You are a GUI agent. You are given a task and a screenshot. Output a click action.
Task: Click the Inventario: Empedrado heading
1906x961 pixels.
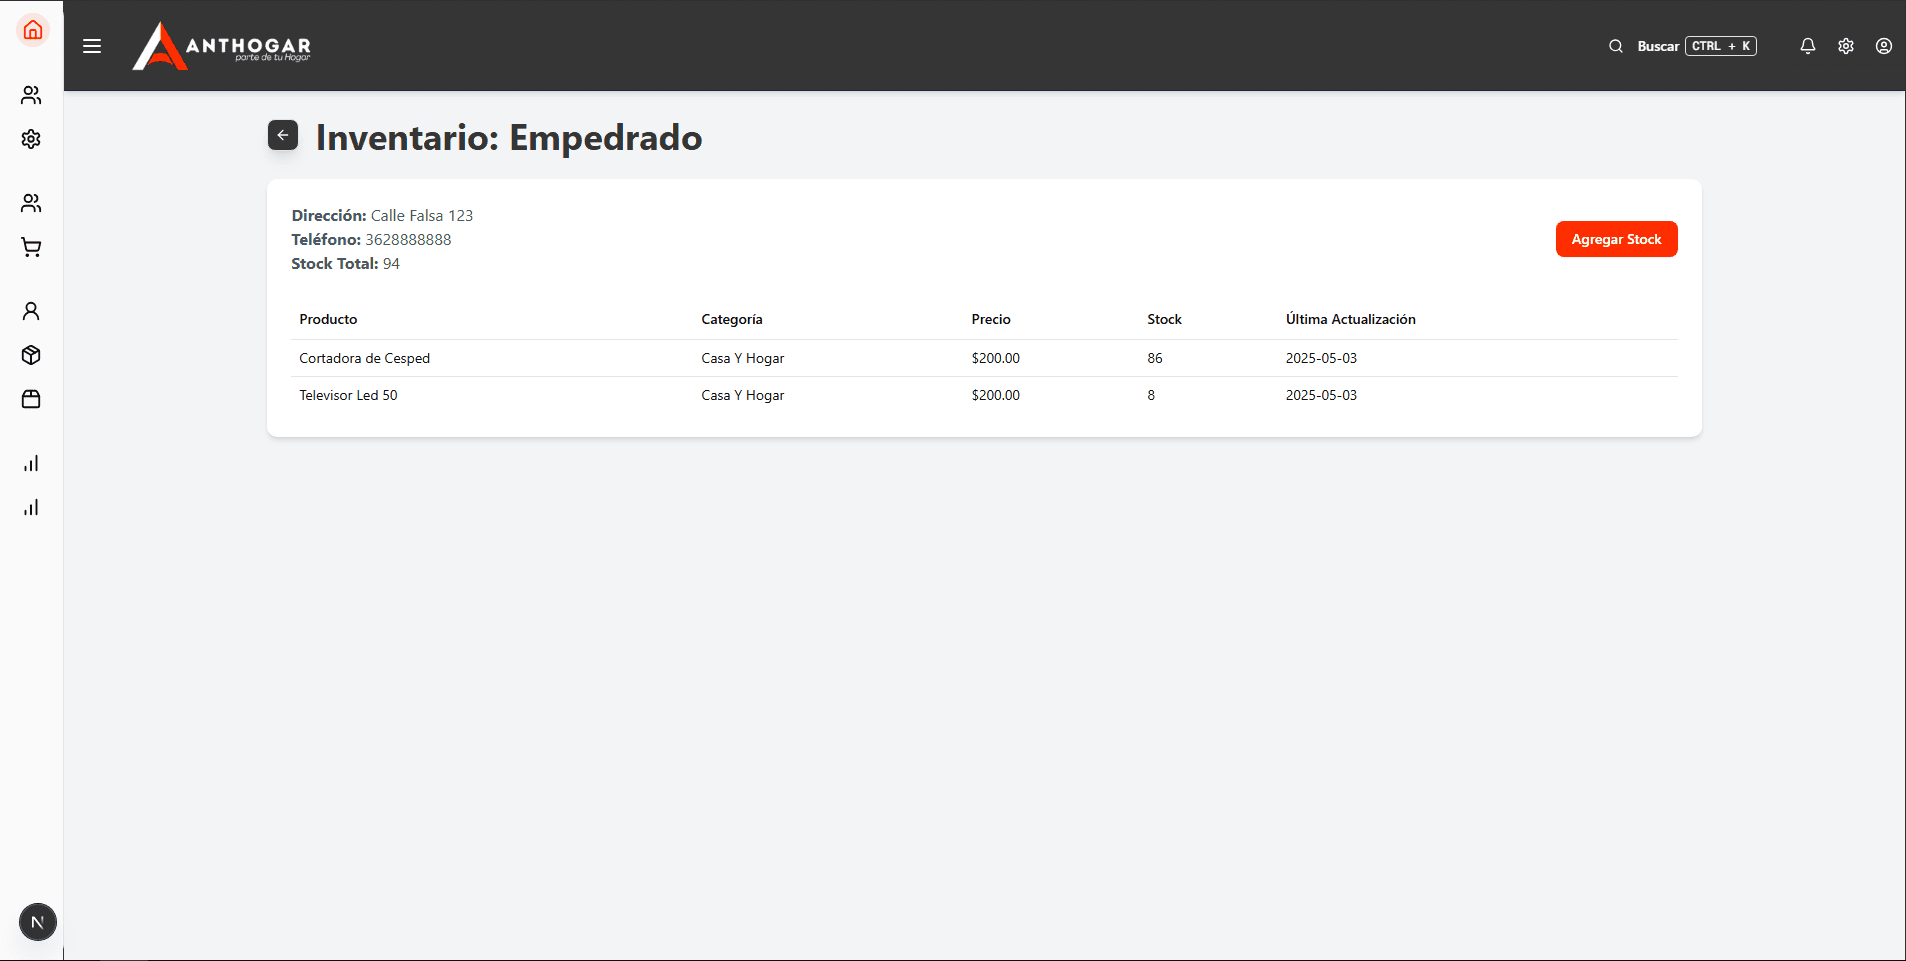point(509,137)
